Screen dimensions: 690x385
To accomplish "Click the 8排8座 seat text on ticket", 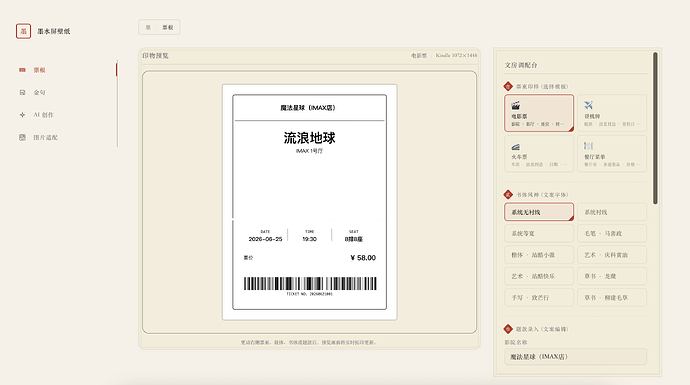I will 354,239.
